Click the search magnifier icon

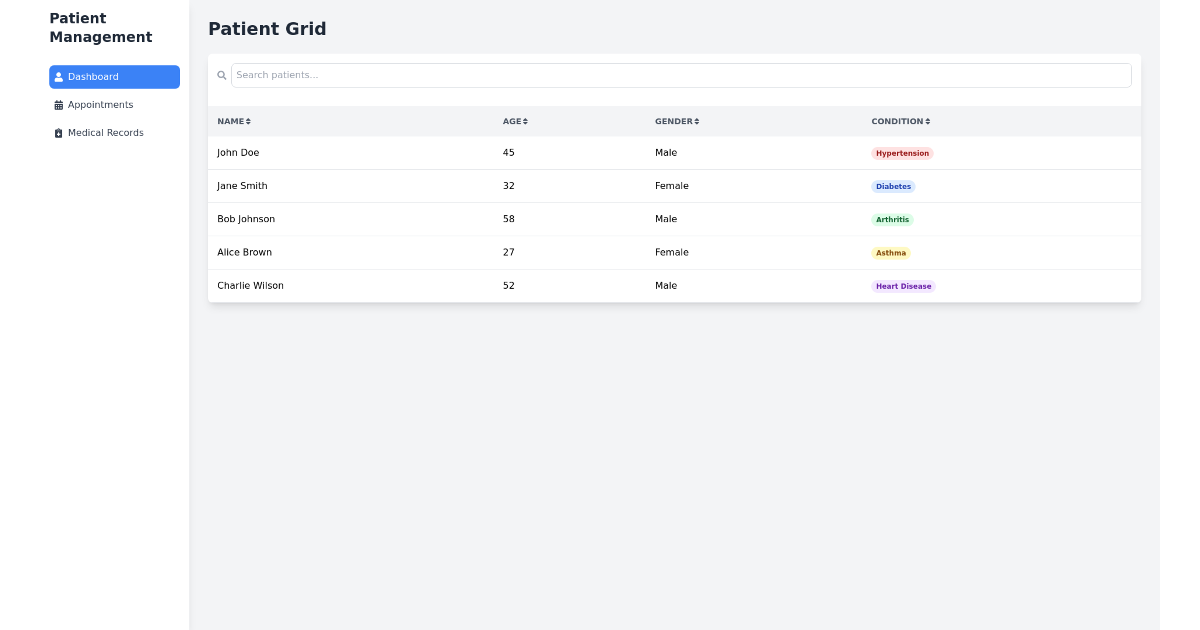(222, 74)
